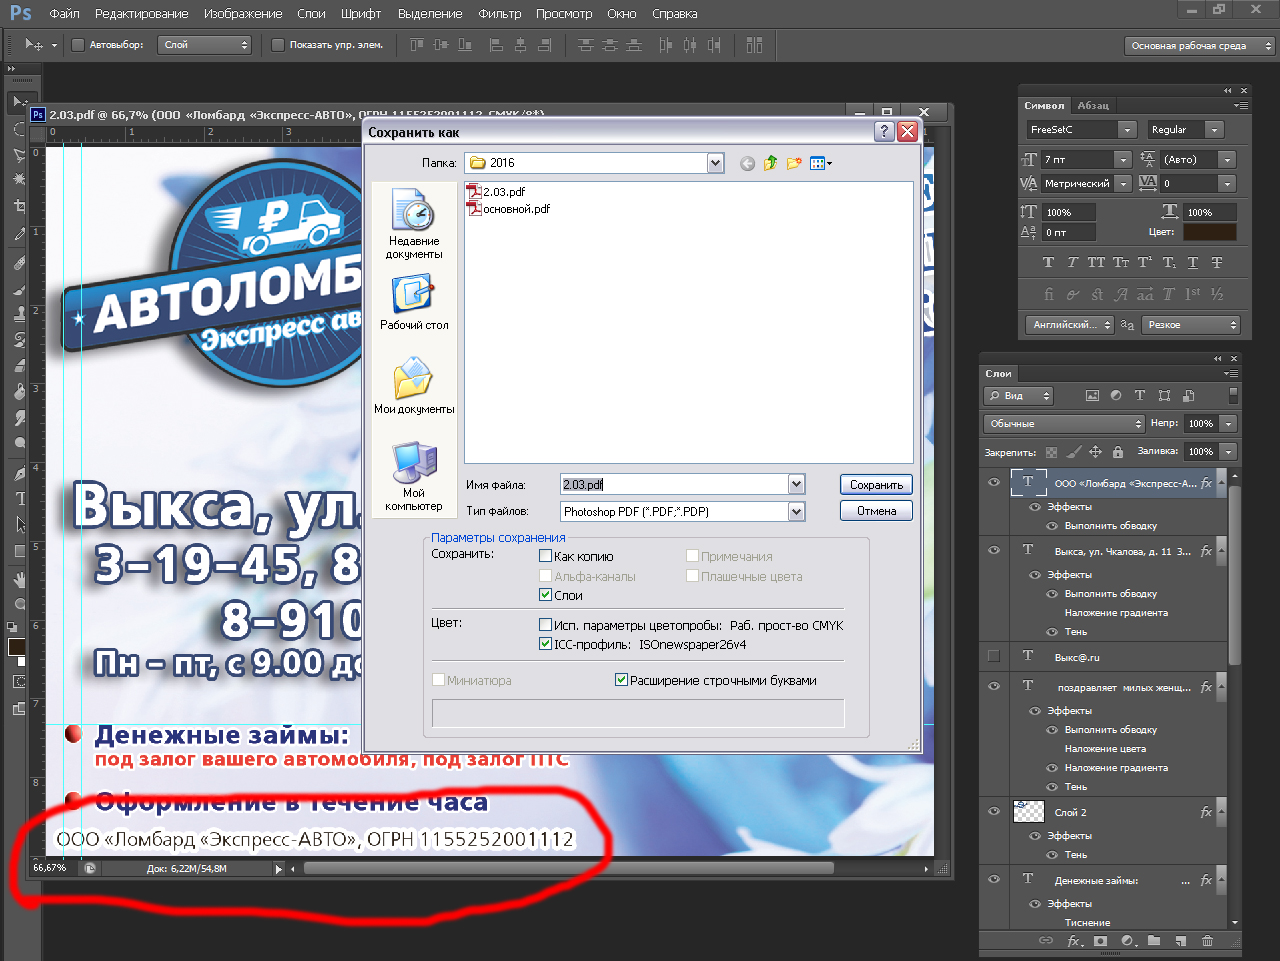Open view menu dropdown in save dialog
Screen dimensions: 1280x961
821,163
